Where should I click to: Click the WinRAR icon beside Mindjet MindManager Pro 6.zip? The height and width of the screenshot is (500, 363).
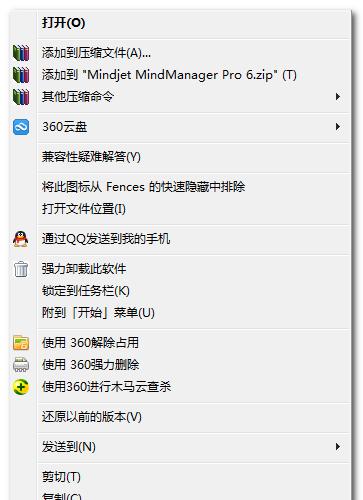(21, 75)
